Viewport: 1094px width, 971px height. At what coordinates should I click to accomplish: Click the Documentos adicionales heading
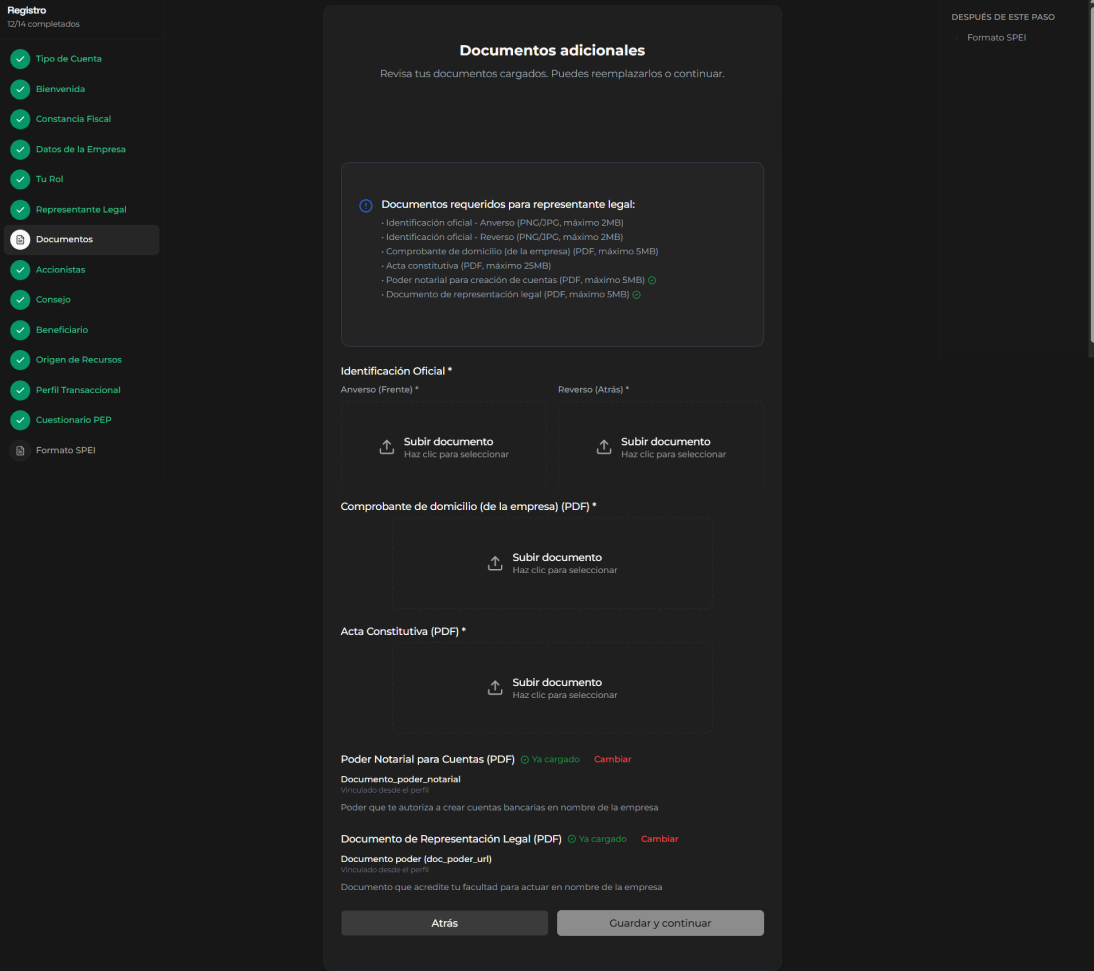(x=552, y=50)
